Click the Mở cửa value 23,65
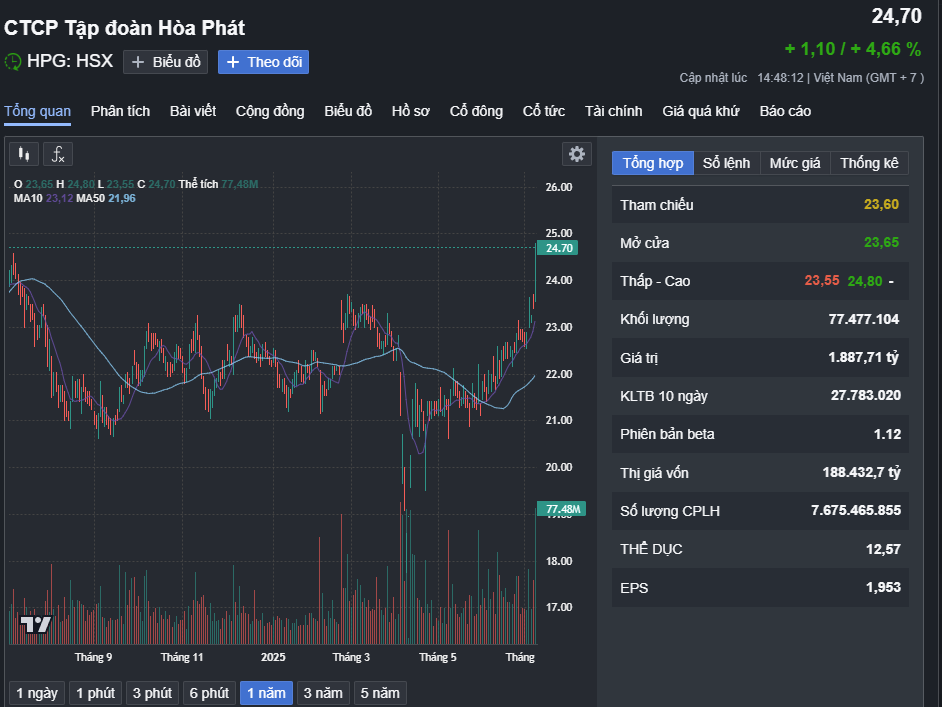942x707 pixels. (x=881, y=243)
